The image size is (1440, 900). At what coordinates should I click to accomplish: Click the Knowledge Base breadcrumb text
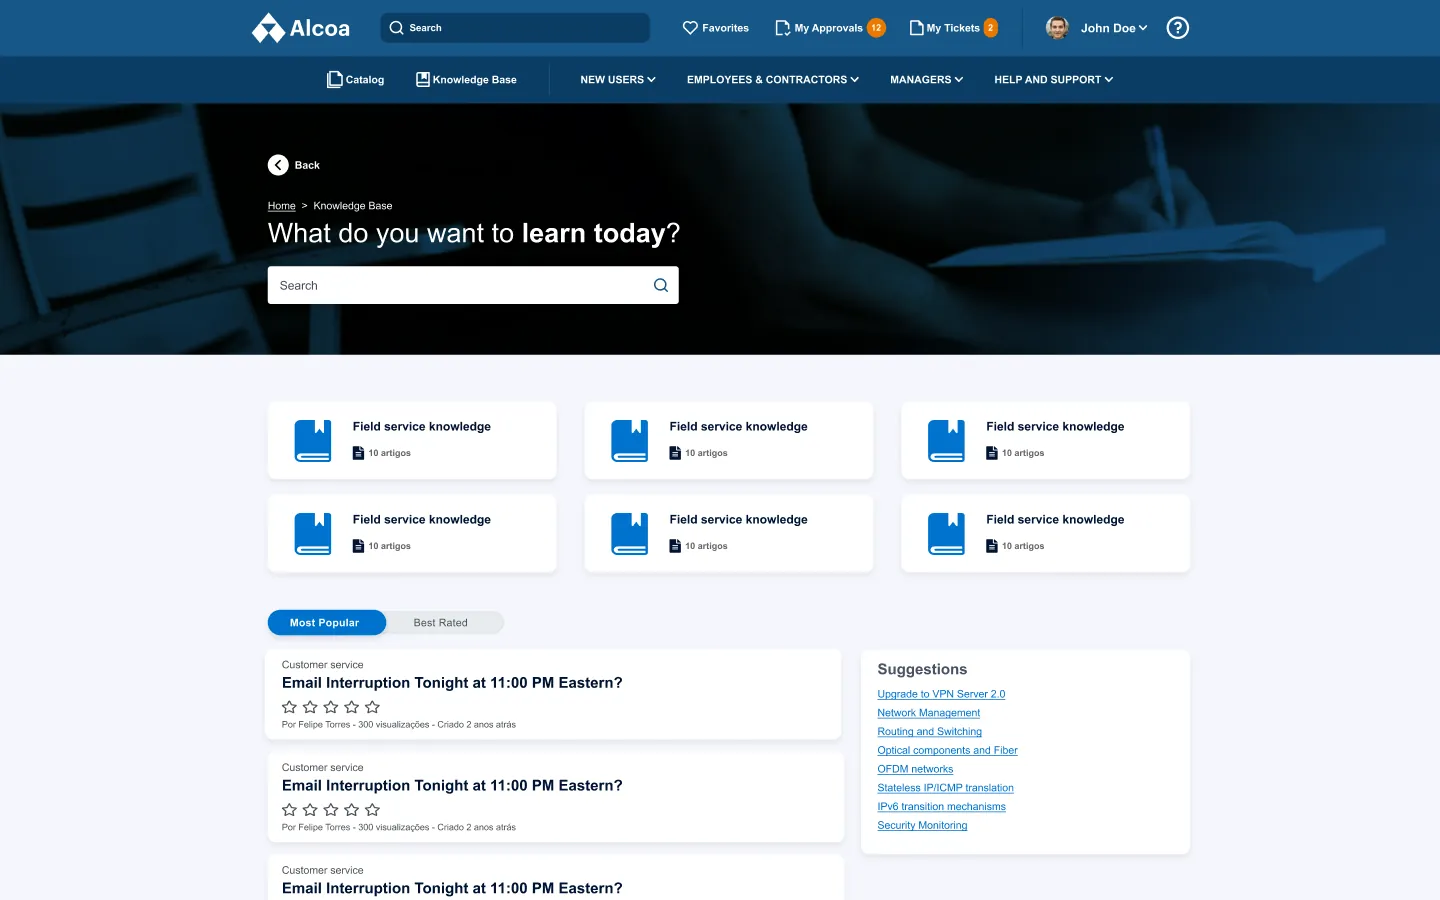pyautogui.click(x=353, y=206)
